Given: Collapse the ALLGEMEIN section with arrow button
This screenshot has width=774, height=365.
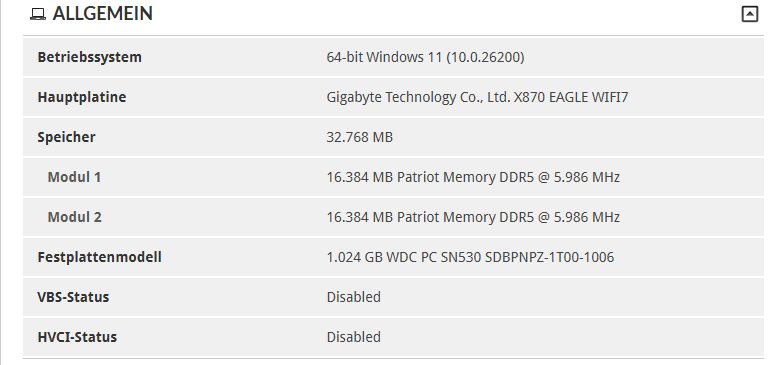Looking at the screenshot, I should click(749, 14).
